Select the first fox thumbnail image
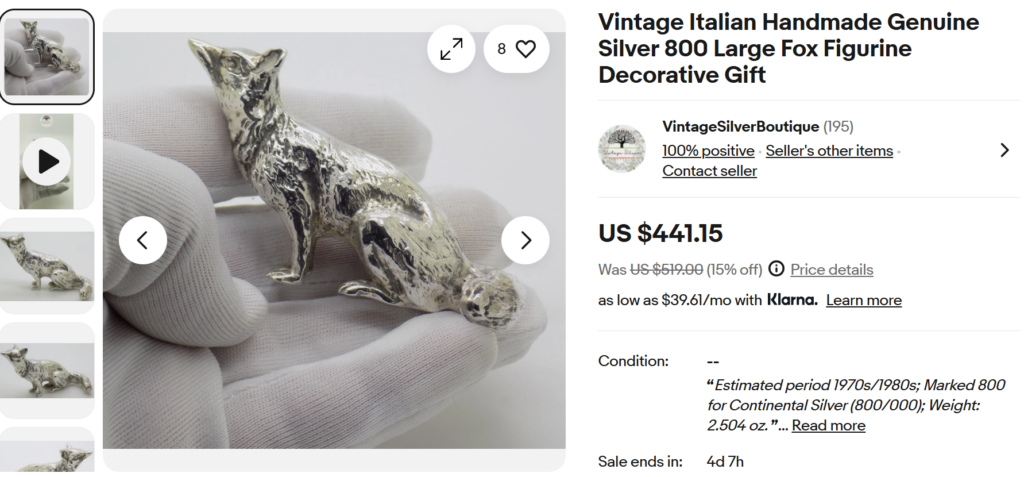This screenshot has height=477, width=1024. [x=47, y=56]
